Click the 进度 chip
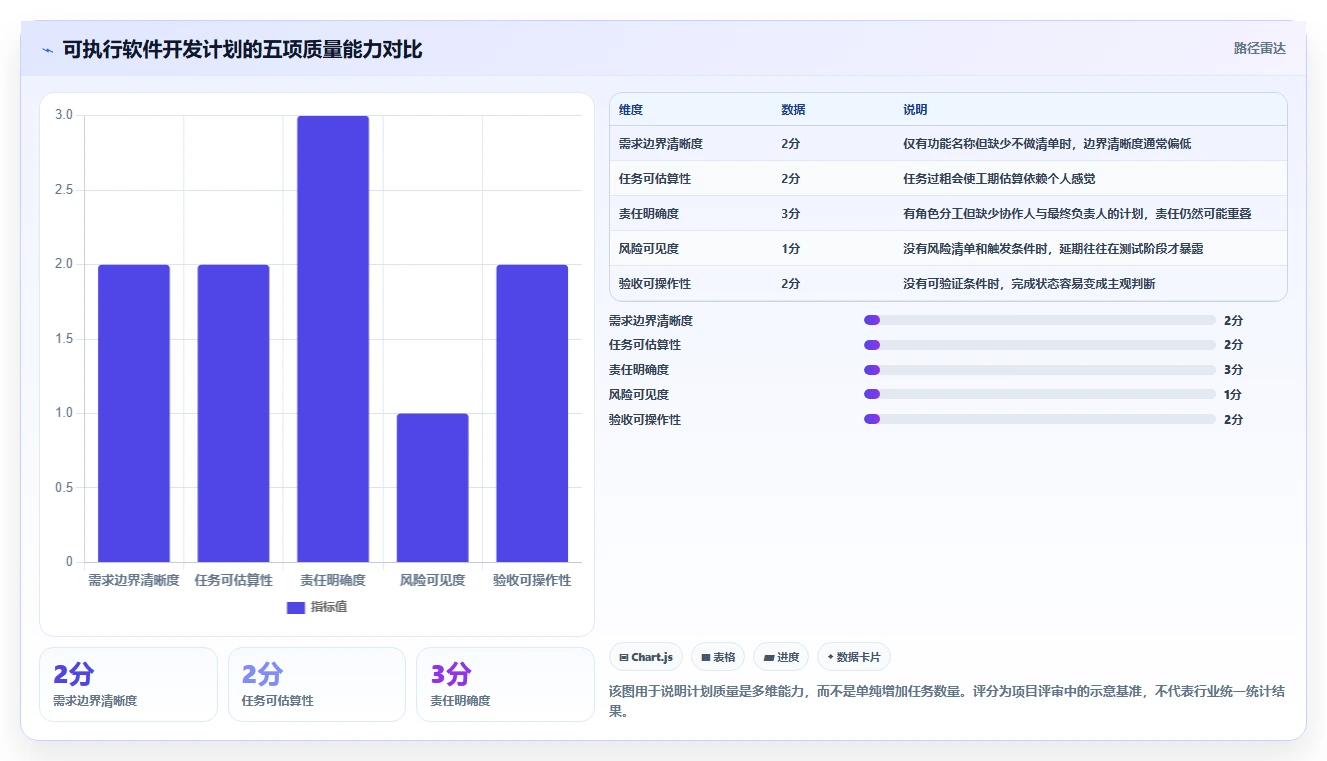 point(781,657)
